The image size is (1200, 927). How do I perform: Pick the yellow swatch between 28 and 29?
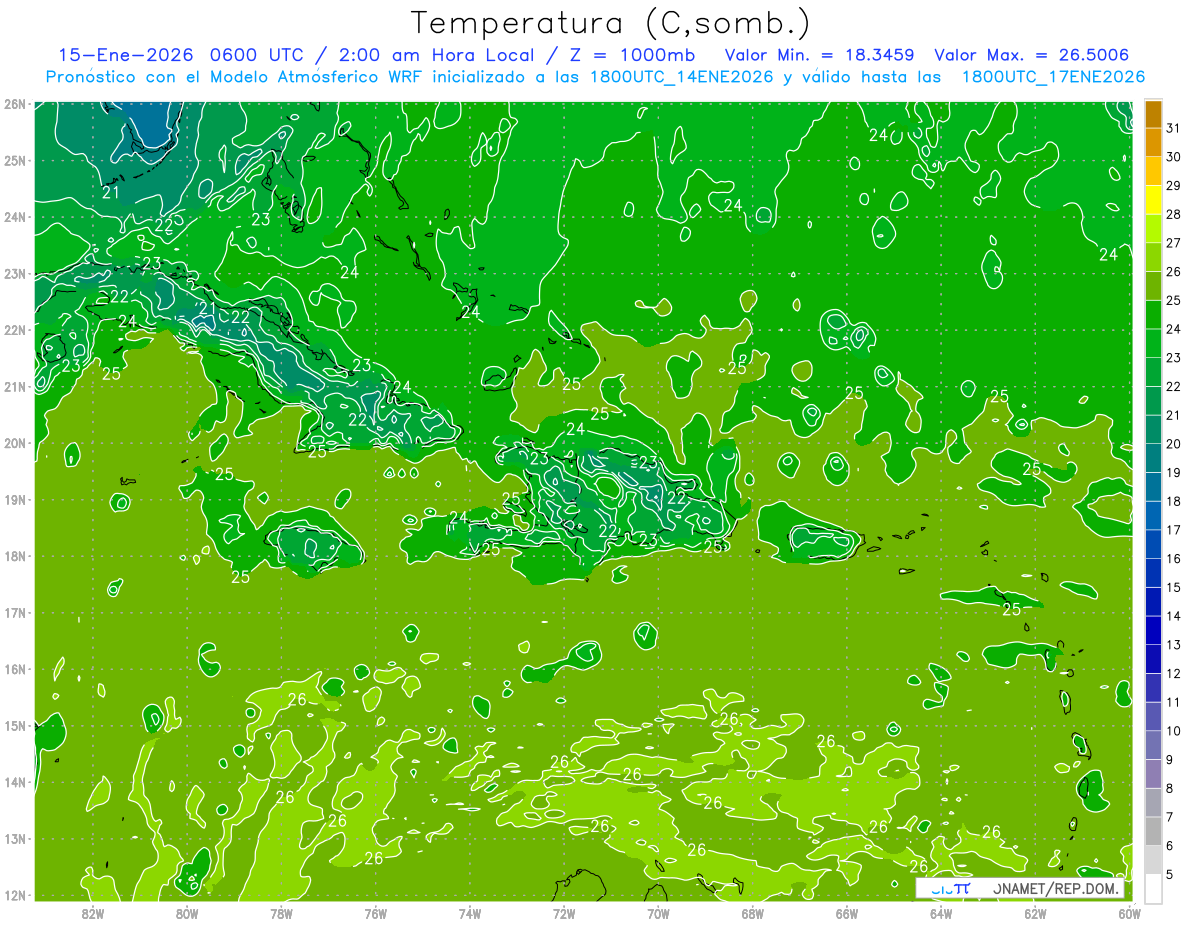(1153, 200)
